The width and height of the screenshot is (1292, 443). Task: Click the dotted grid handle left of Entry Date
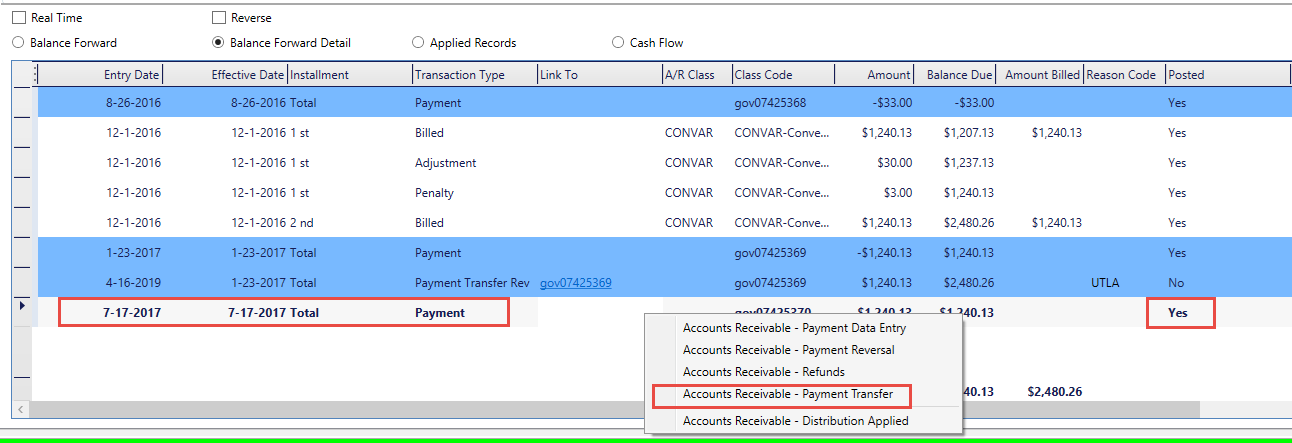point(36,75)
